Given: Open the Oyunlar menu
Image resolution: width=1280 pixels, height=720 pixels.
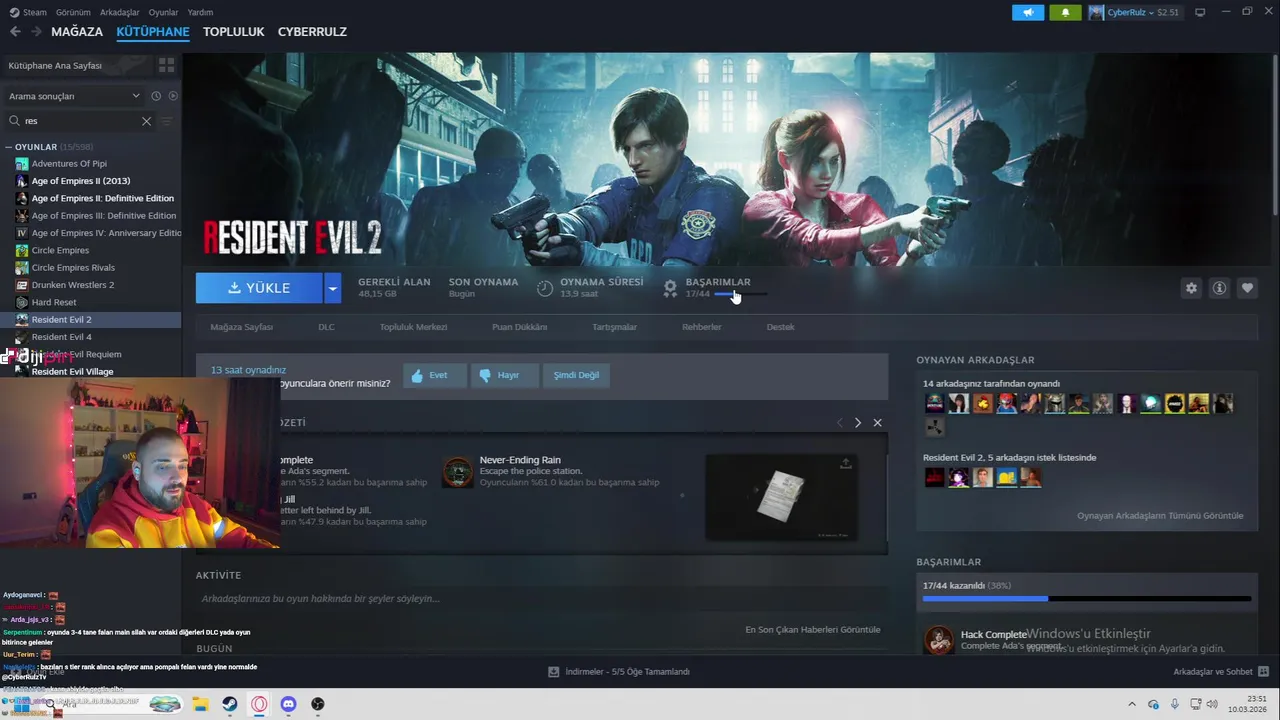Looking at the screenshot, I should [x=164, y=12].
